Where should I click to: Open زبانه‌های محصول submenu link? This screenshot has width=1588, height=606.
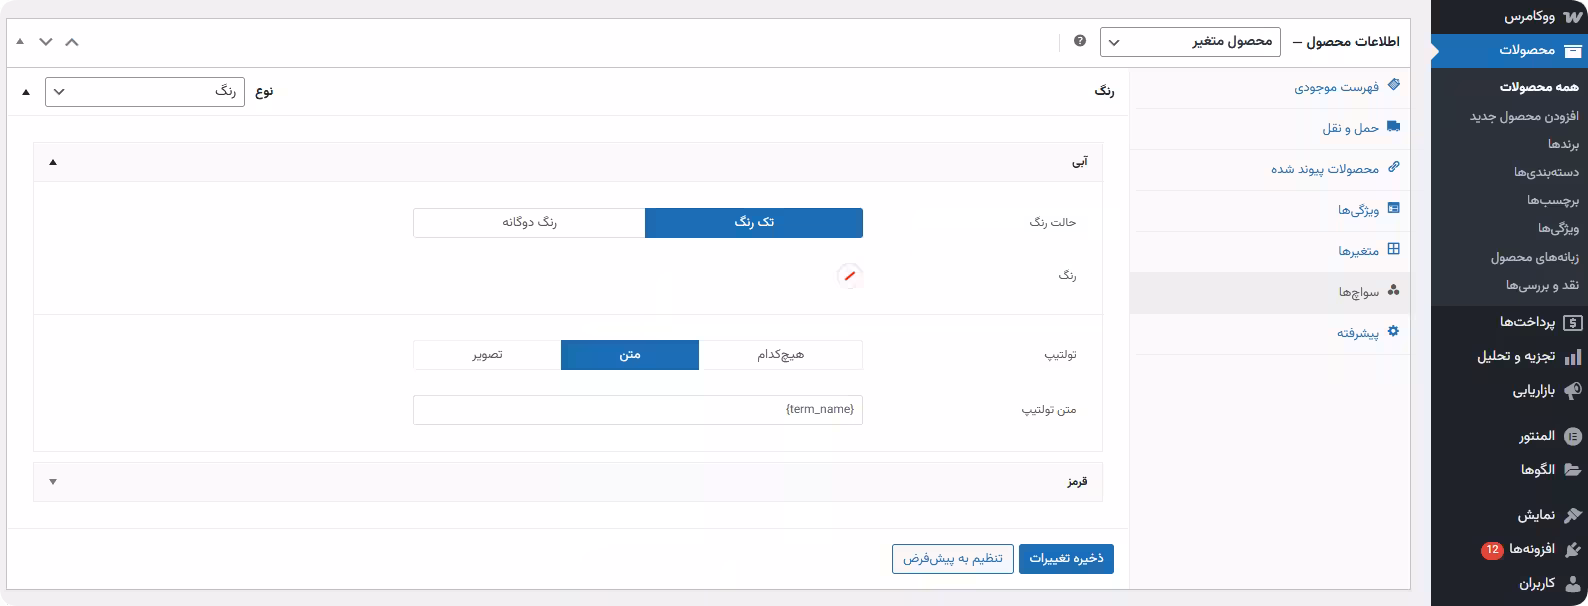click(x=1535, y=257)
